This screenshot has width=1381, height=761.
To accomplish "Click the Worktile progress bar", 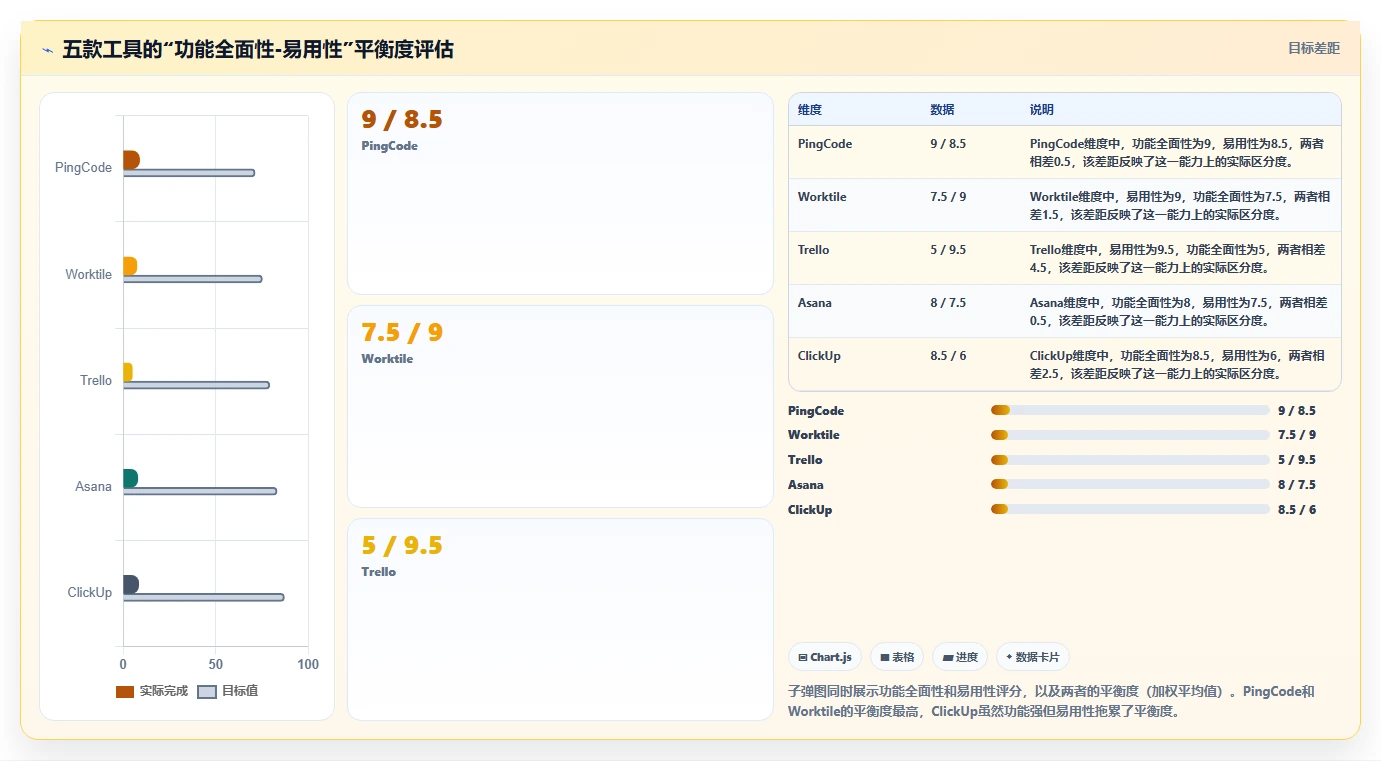I will pos(1130,435).
